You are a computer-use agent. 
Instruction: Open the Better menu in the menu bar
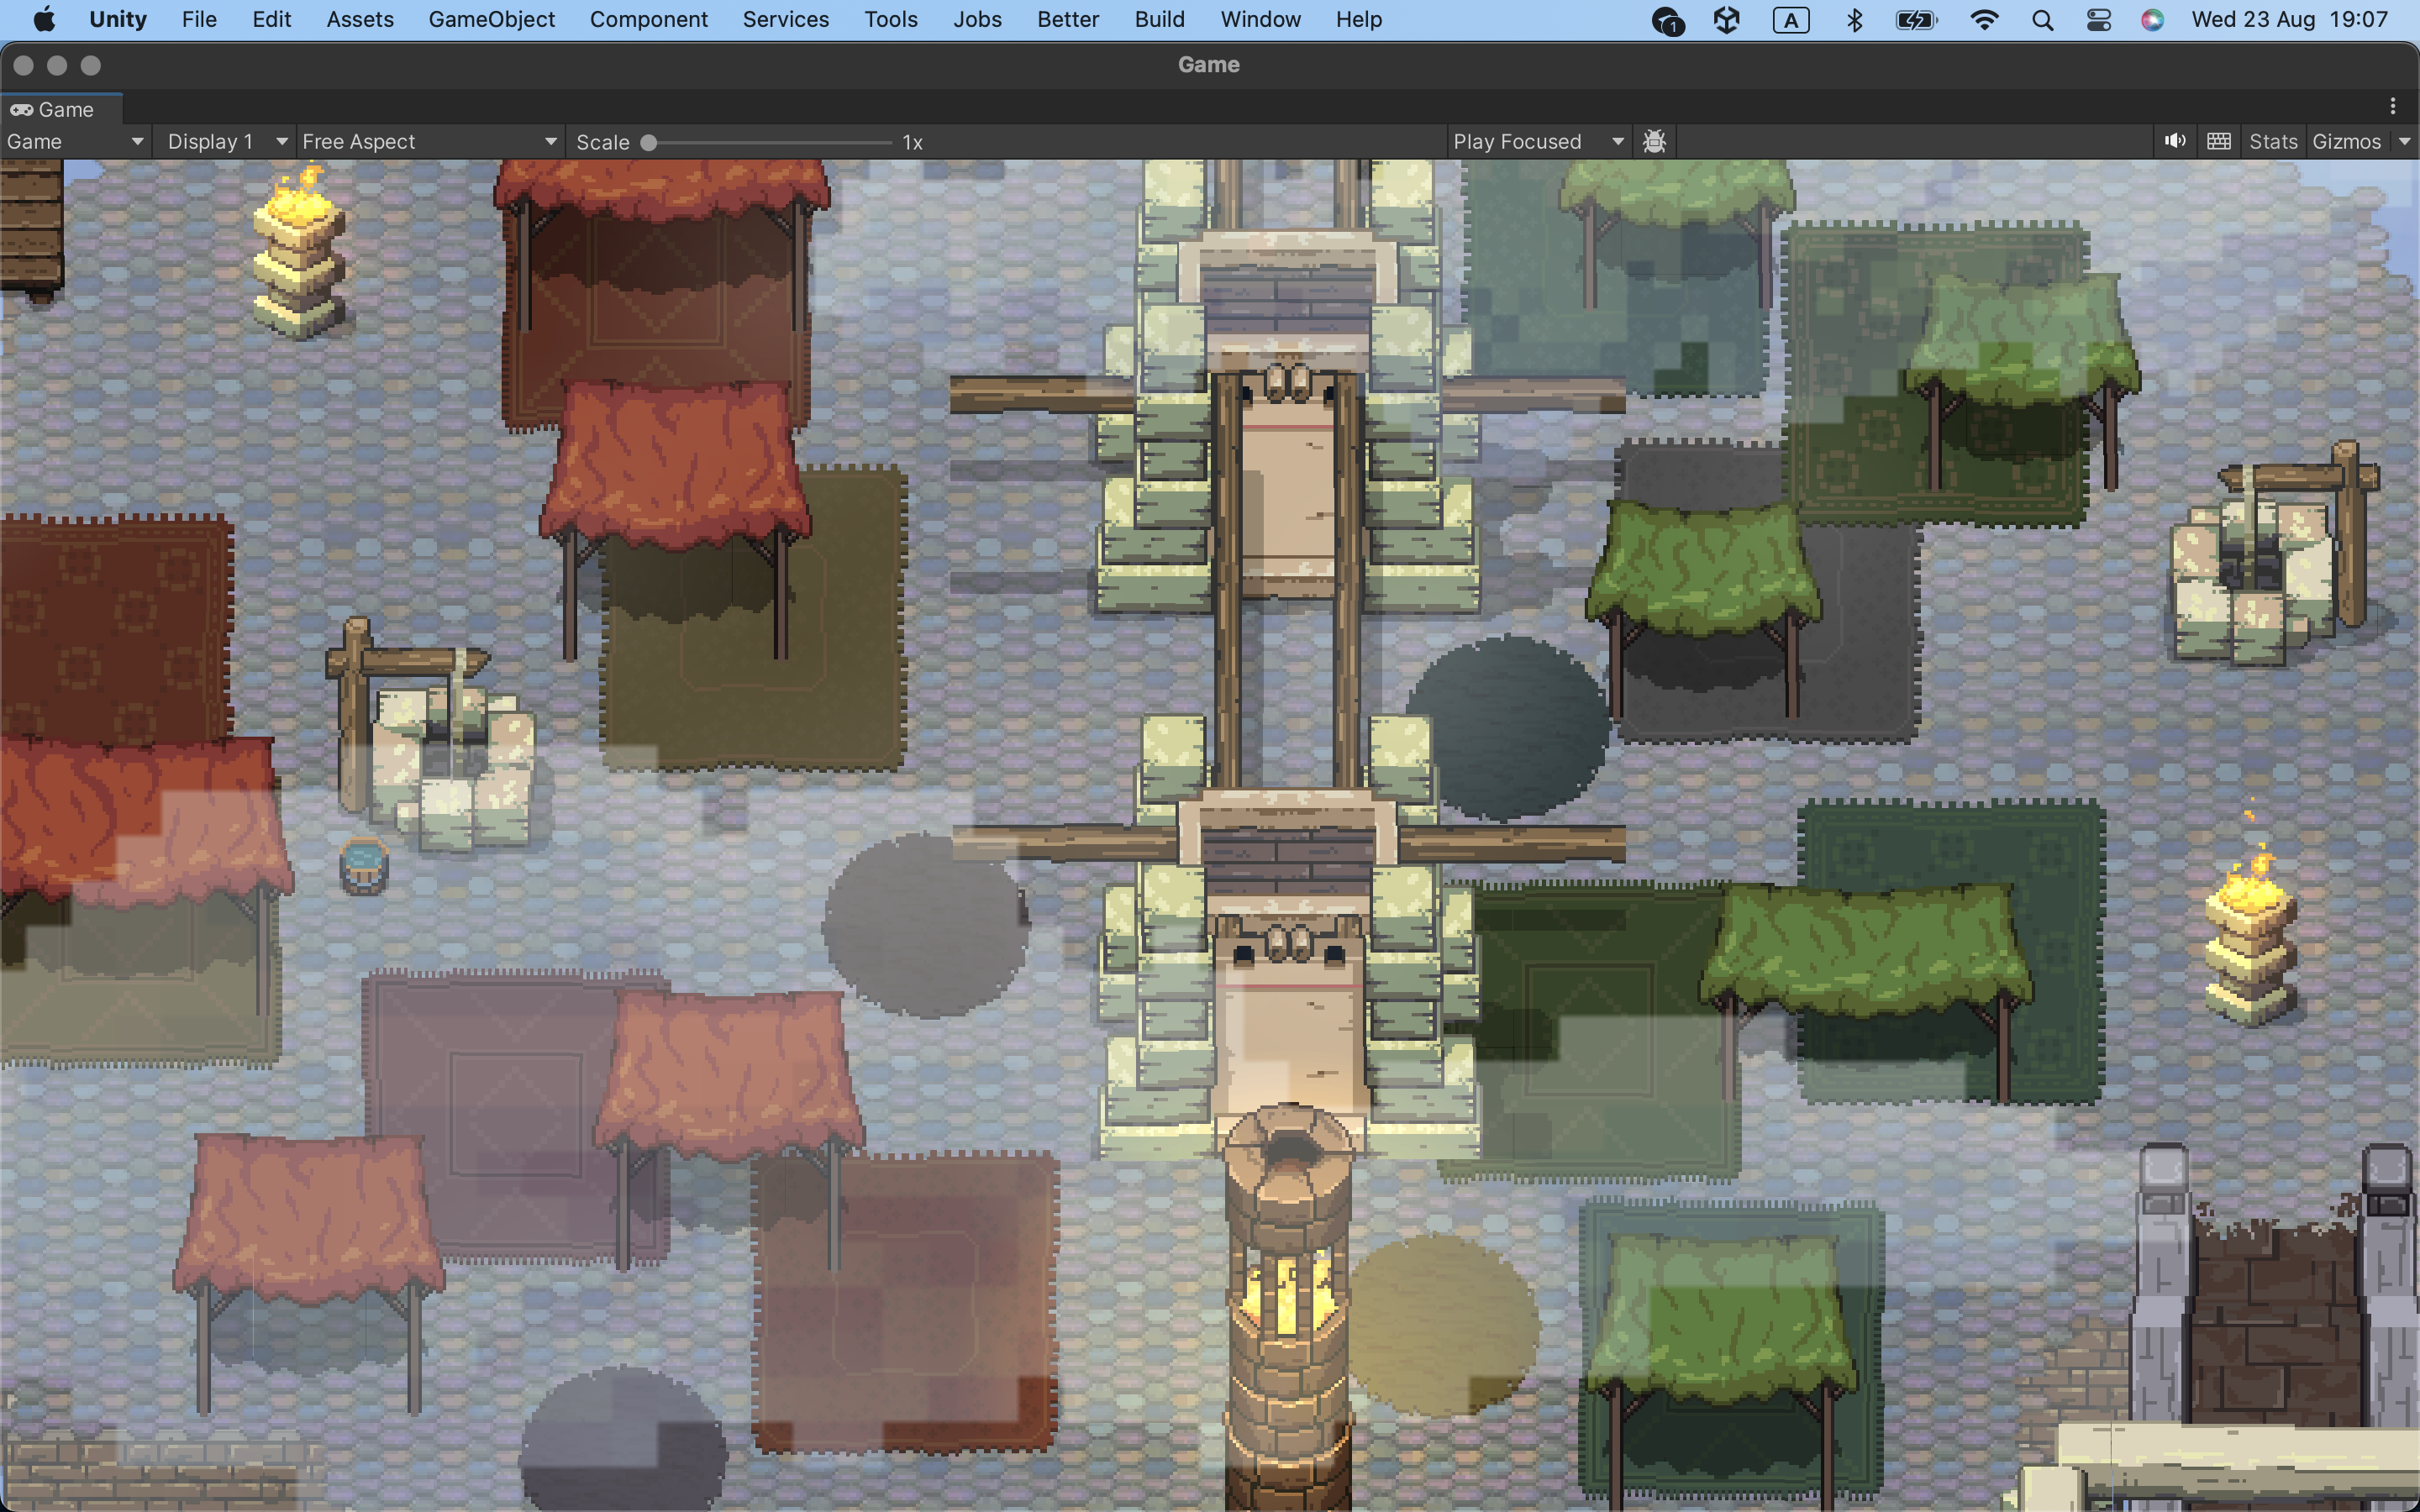click(x=1067, y=19)
